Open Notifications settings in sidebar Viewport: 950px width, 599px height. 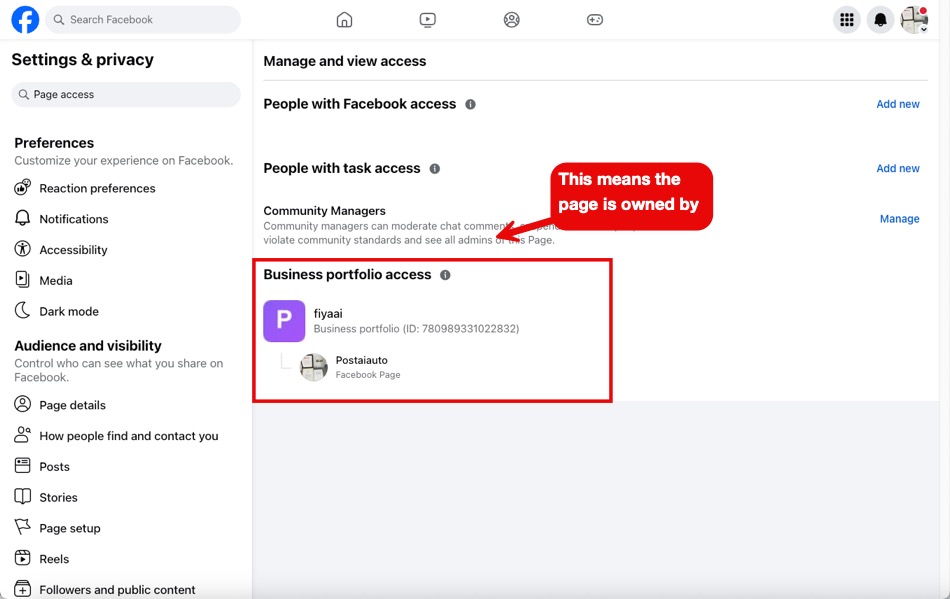(x=73, y=219)
